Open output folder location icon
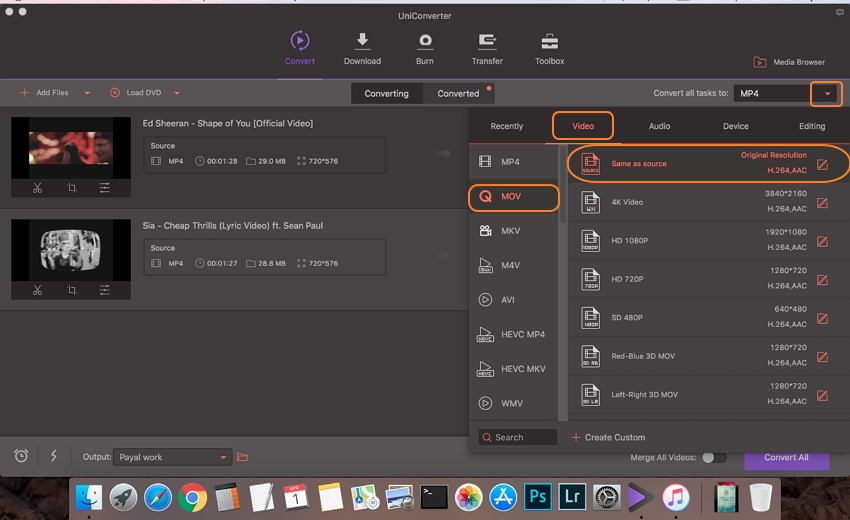This screenshot has height=520, width=850. click(x=242, y=457)
